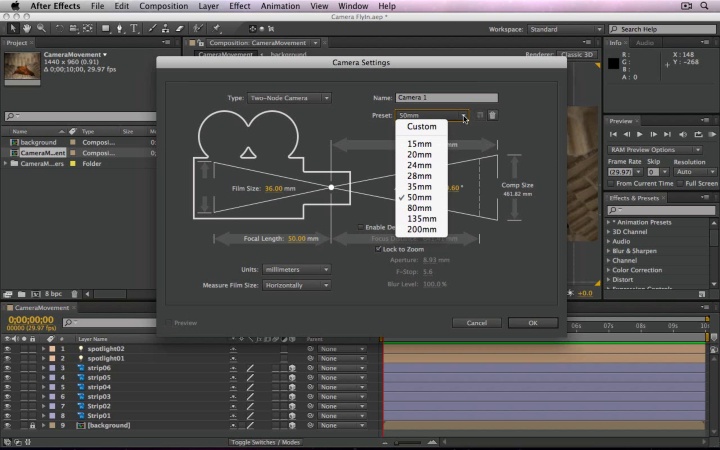This screenshot has height=450, width=720.
Task: Select the Brush tool
Action: click(152, 28)
